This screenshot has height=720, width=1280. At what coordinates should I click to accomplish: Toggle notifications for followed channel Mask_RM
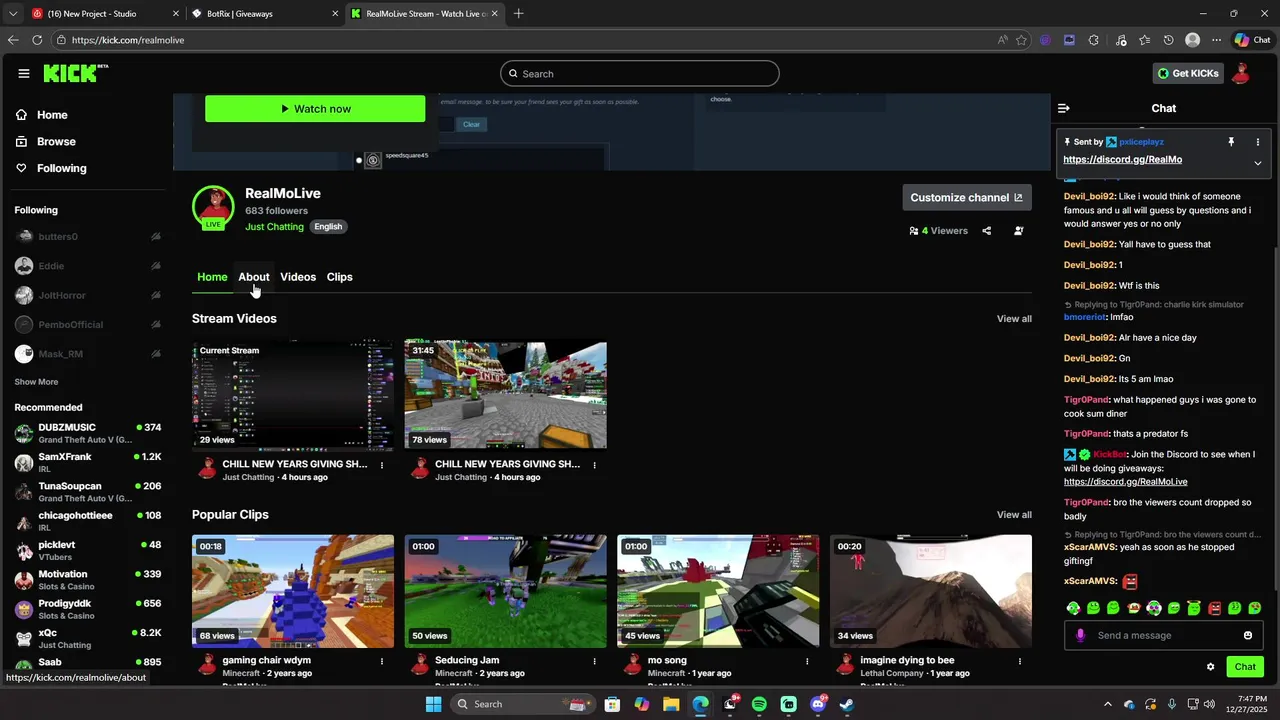tap(156, 354)
